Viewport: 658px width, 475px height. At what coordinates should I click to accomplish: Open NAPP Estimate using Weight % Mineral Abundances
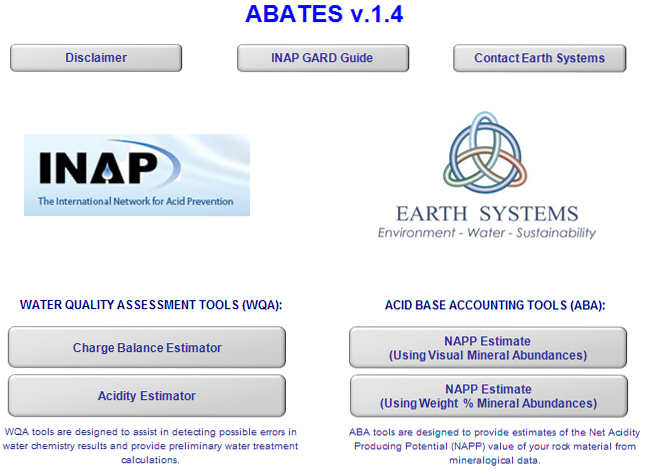coord(489,396)
